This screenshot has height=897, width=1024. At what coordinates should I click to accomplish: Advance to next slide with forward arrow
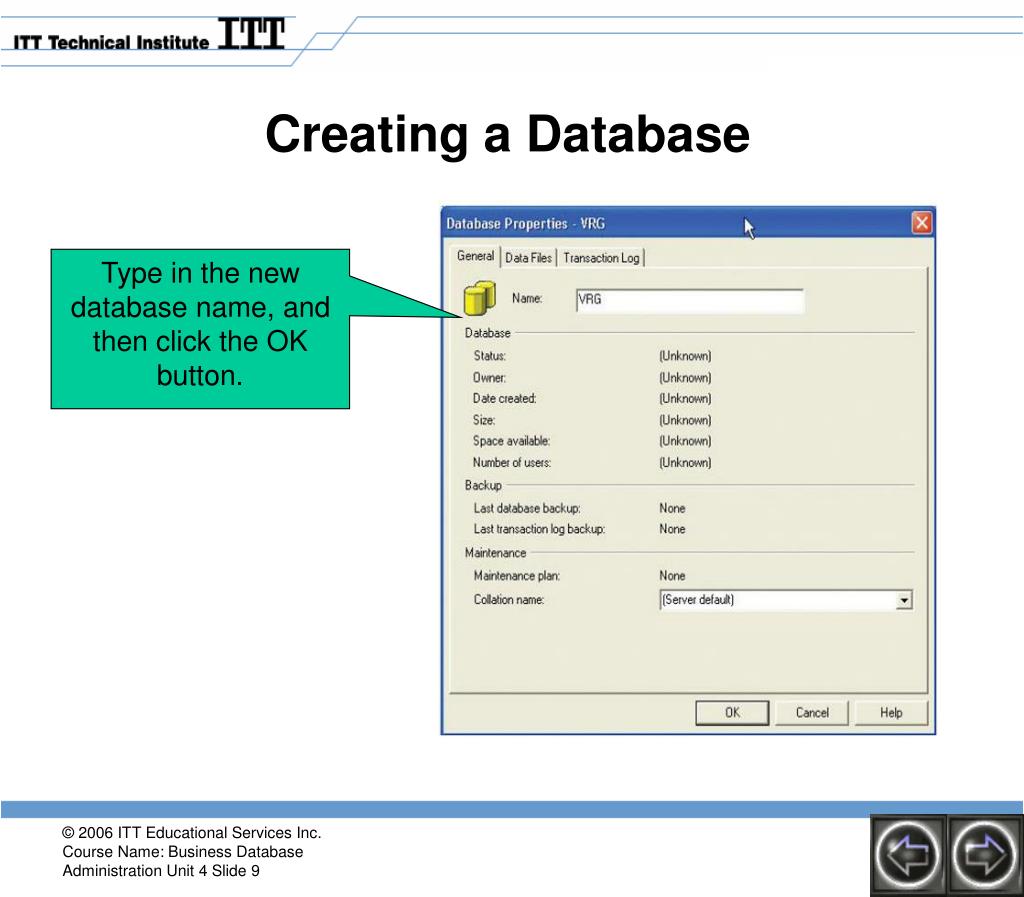(985, 855)
